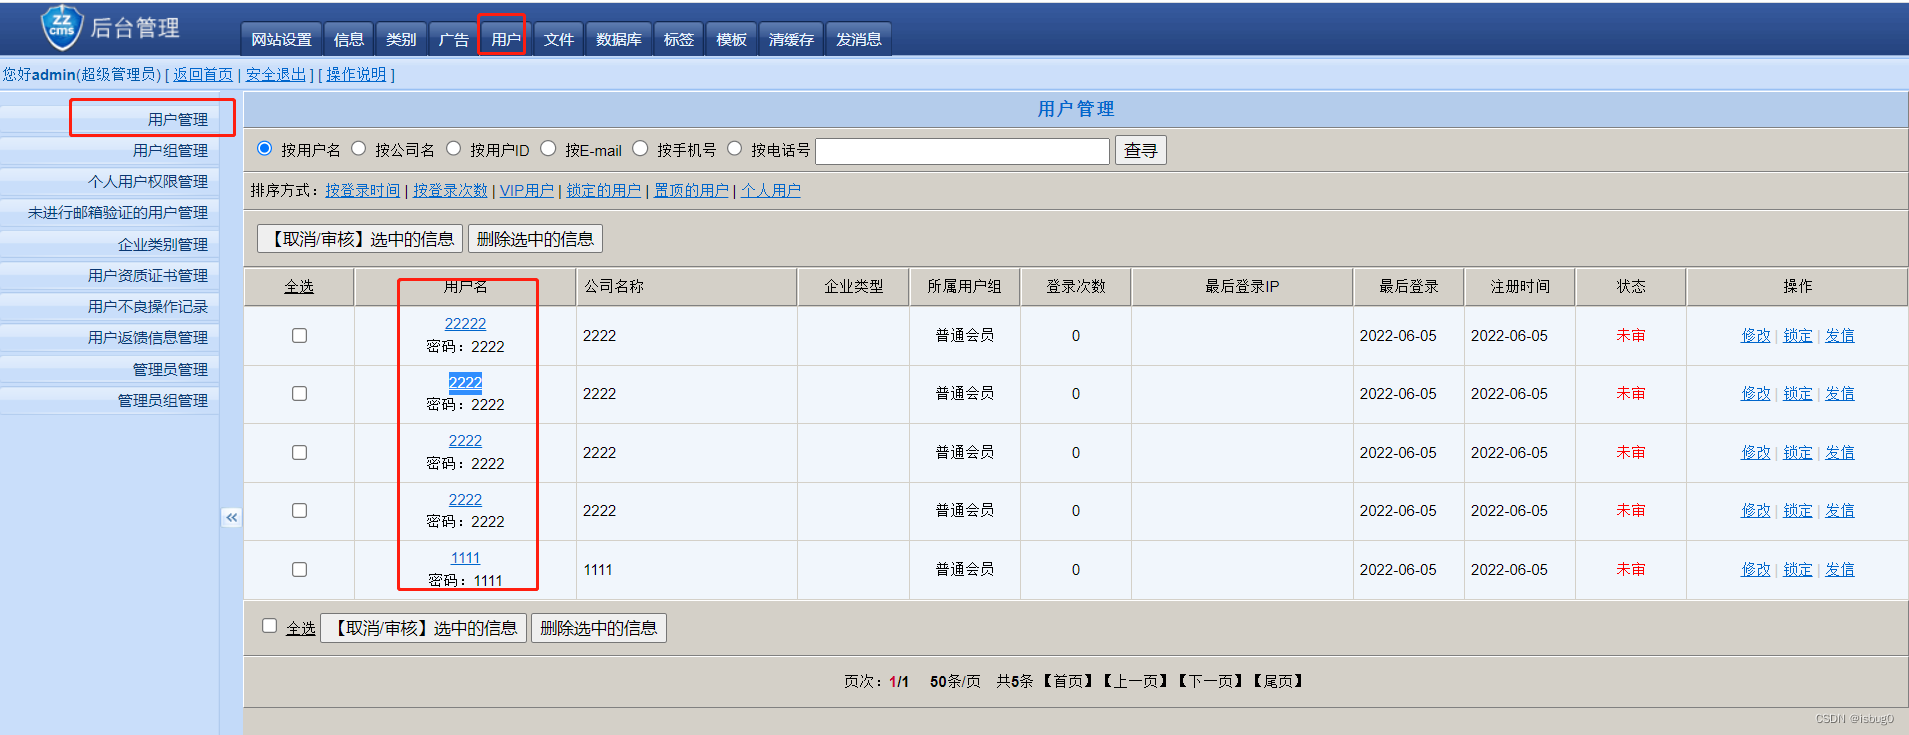Open 用户资质证书管理 in the sidebar
Screen dimensions: 1909x735
coord(148,275)
